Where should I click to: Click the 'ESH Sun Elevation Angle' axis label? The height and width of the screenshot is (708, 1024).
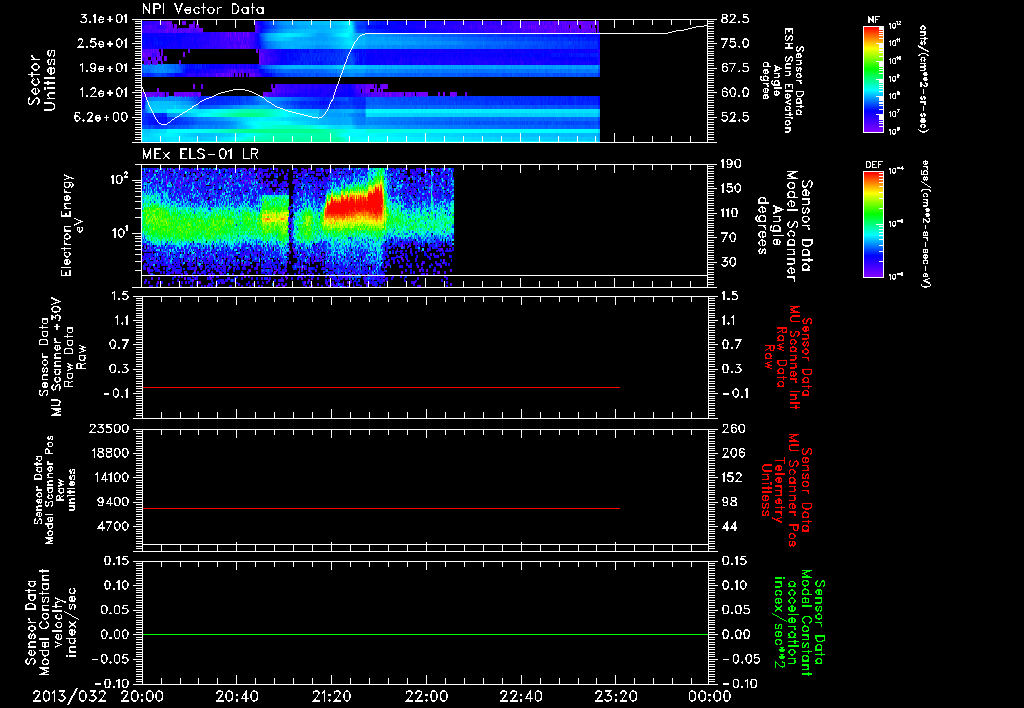[782, 80]
